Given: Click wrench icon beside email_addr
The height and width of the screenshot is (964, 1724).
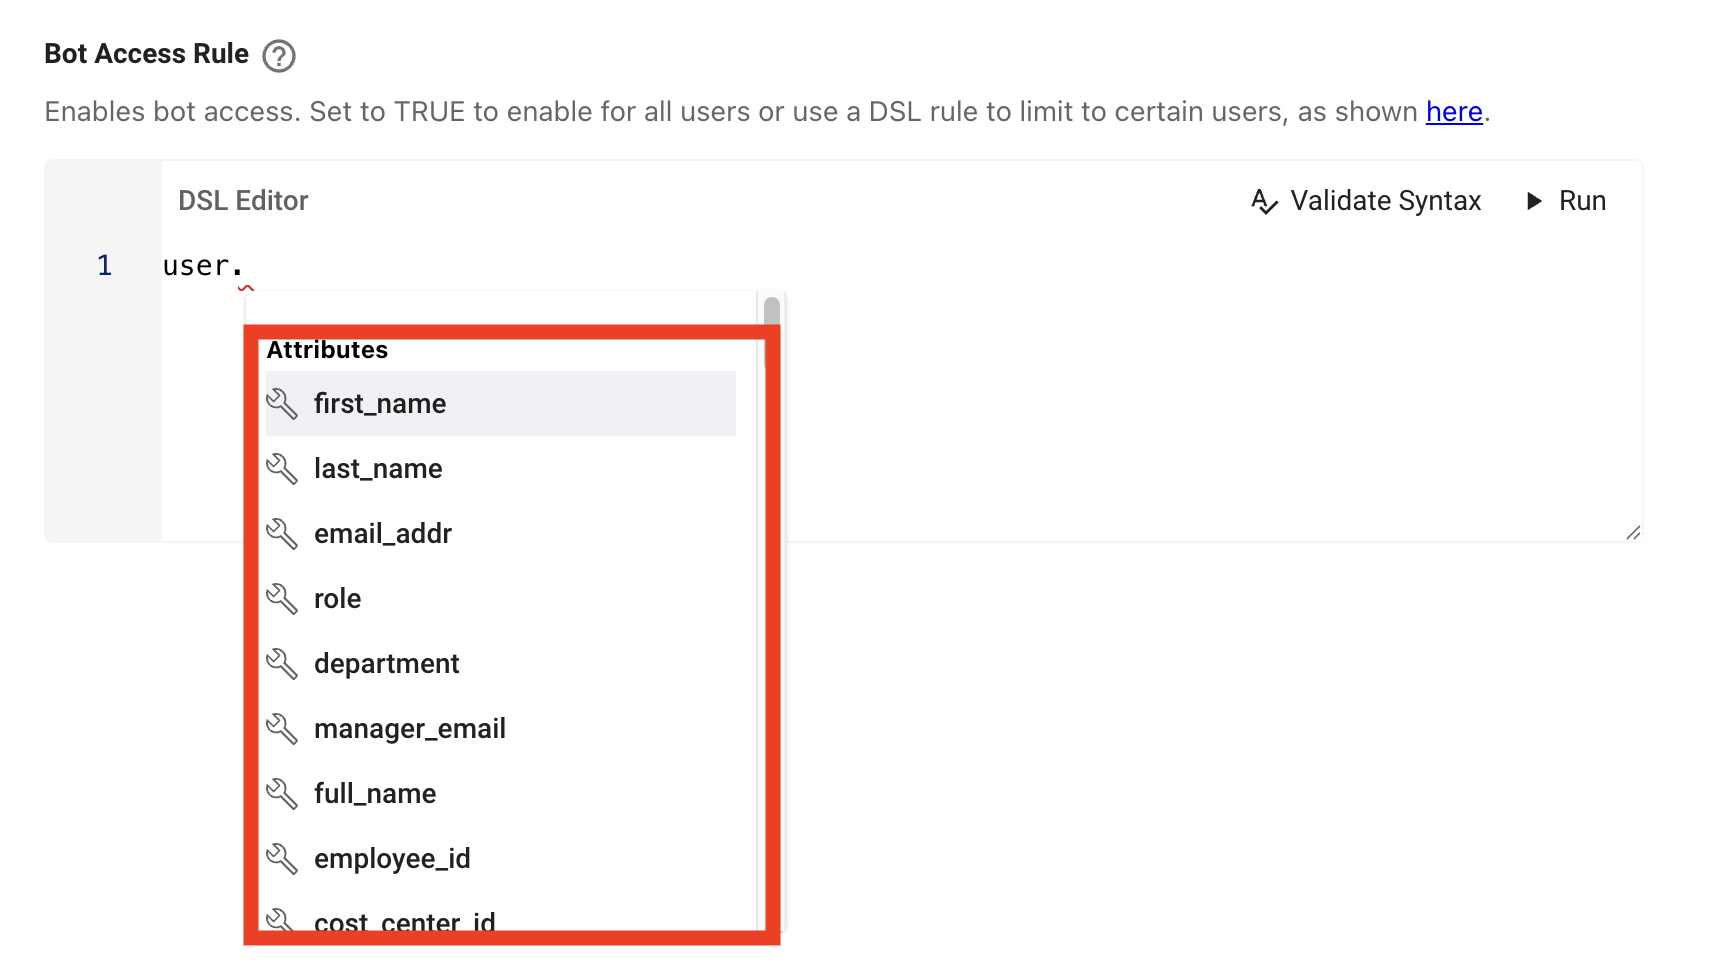Looking at the screenshot, I should [x=282, y=534].
